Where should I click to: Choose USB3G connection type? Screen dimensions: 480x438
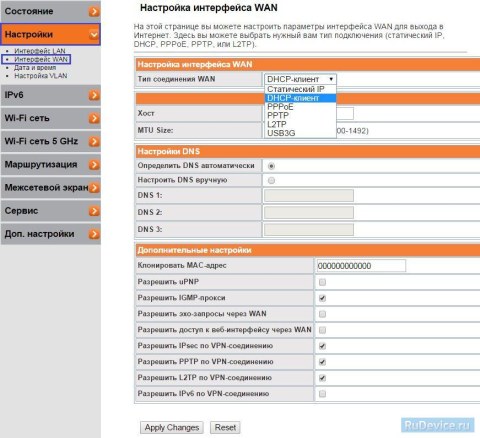300,133
